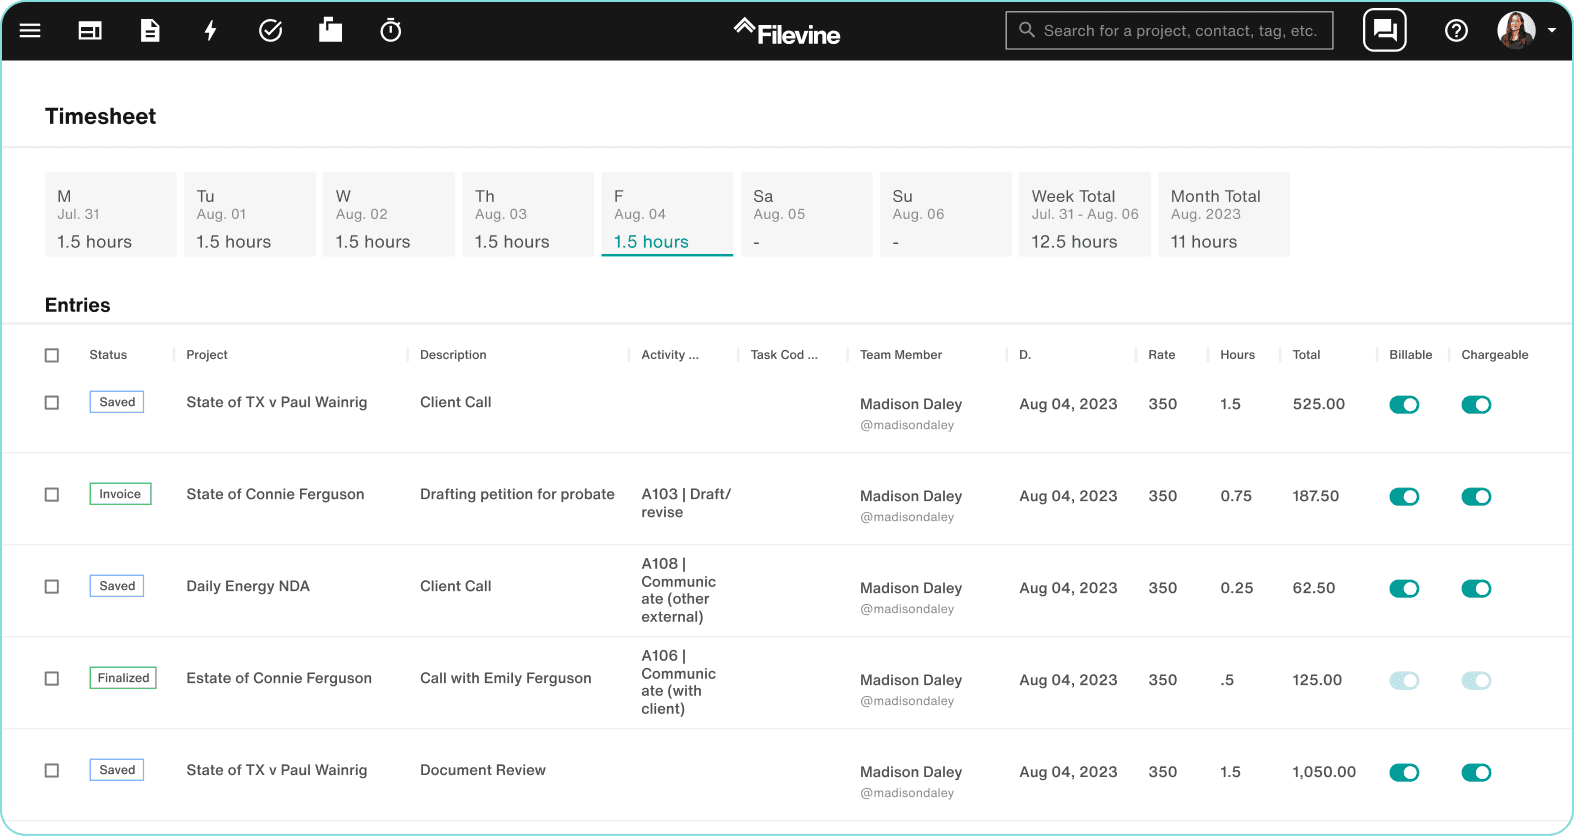Check the Daily Energy NDA entry checkbox
This screenshot has width=1574, height=836.
52,587
